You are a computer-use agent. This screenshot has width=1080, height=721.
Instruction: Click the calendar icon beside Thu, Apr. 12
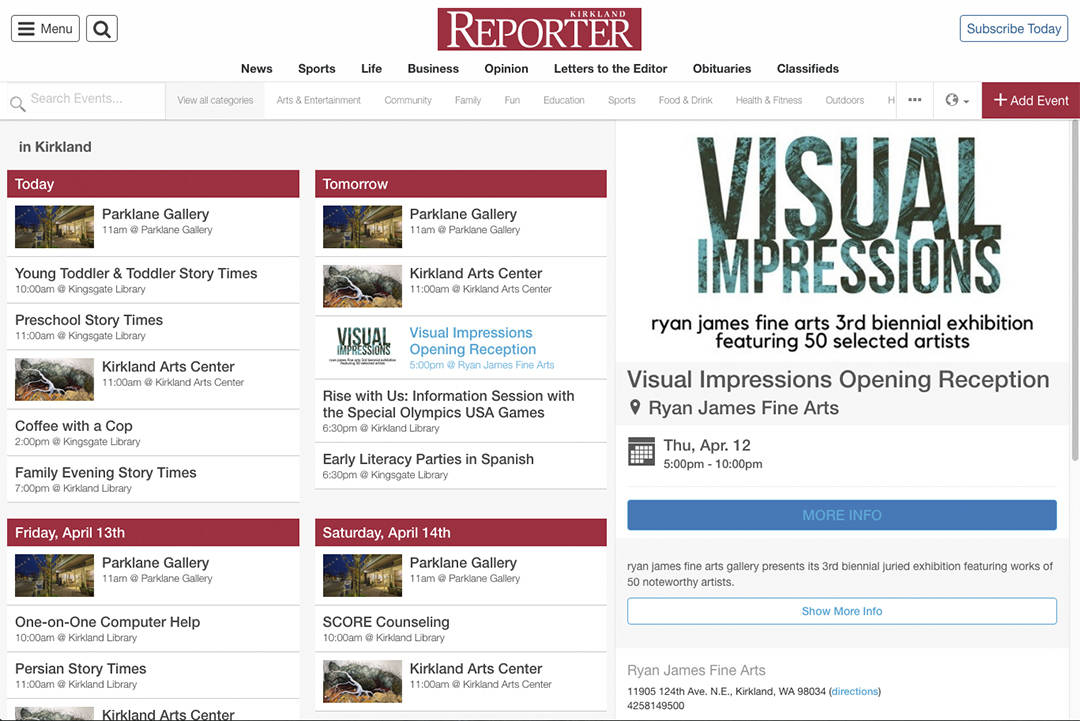pos(641,452)
